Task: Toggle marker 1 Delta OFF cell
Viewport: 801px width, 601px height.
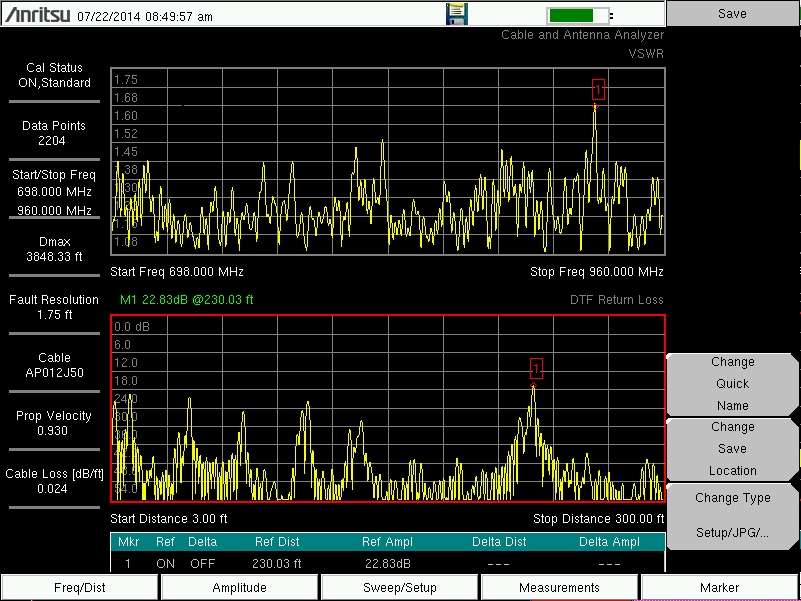Action: pyautogui.click(x=203, y=564)
